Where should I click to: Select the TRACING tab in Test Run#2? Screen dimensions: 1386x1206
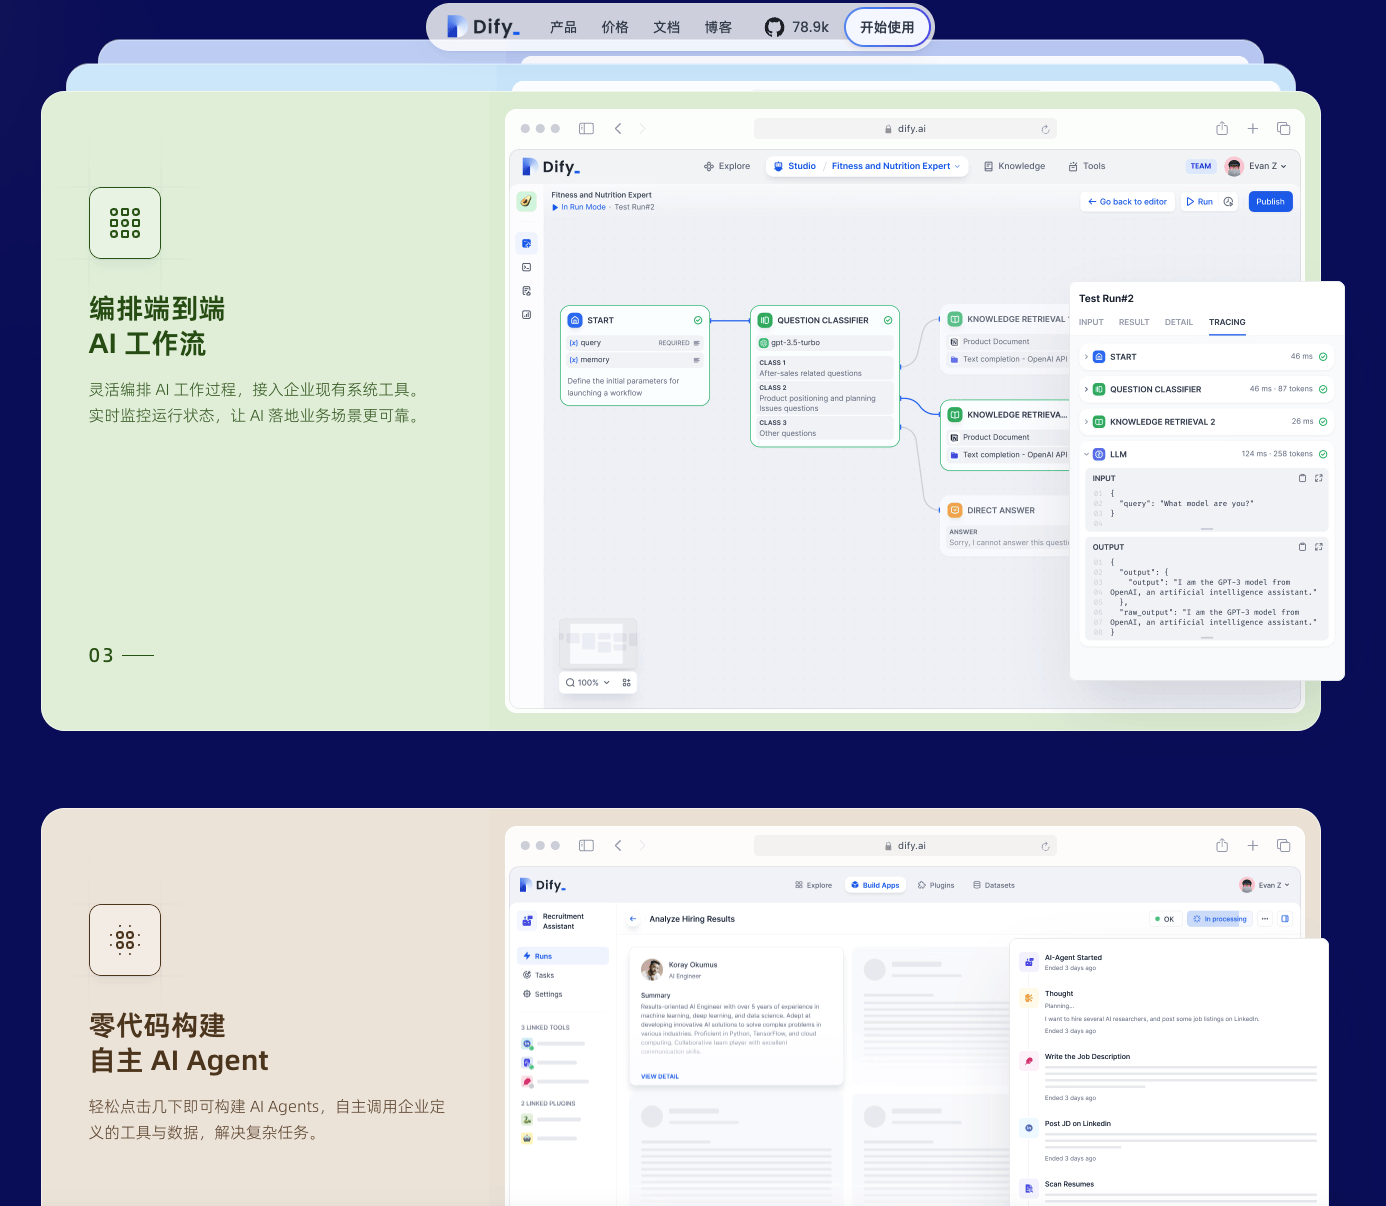click(x=1227, y=322)
